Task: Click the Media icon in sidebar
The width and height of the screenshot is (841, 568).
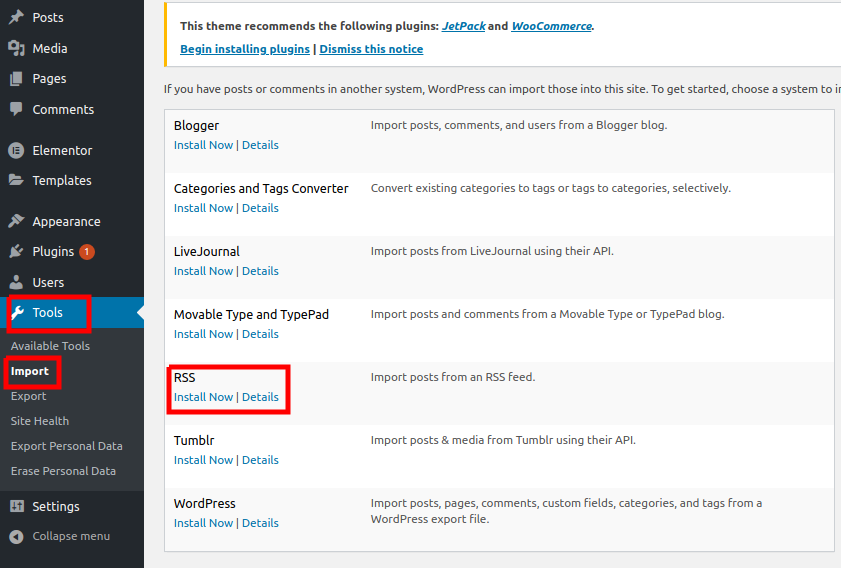Action: [x=16, y=48]
